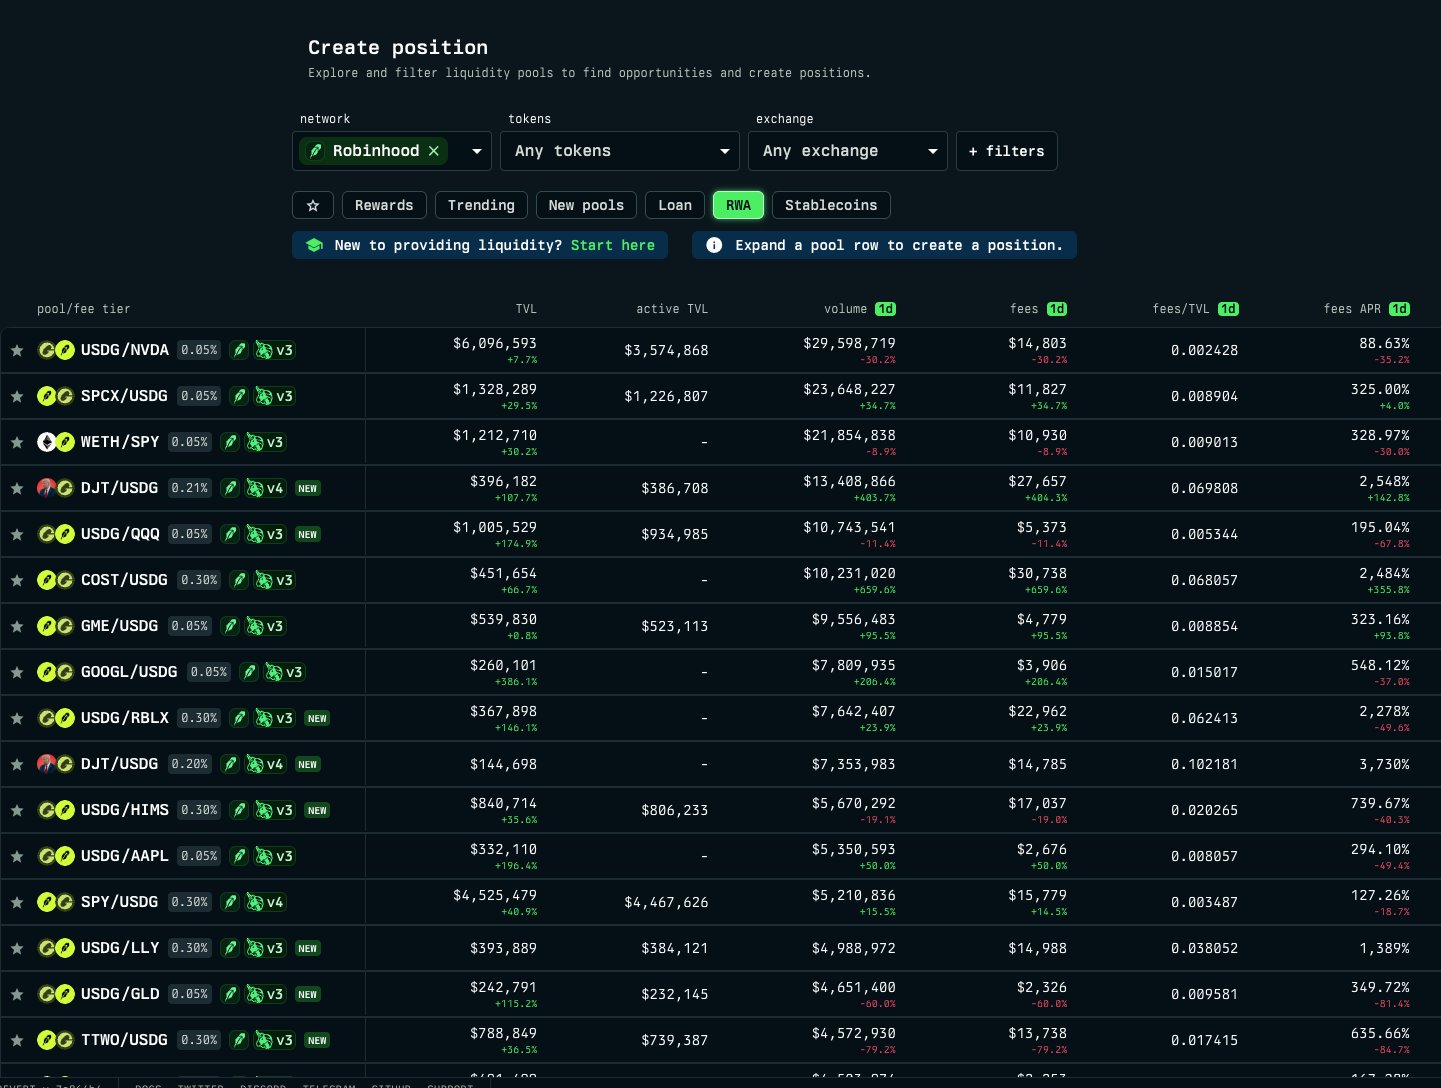Click the NEW badge on USDG/LLY row
1441x1088 pixels.
pos(308,948)
